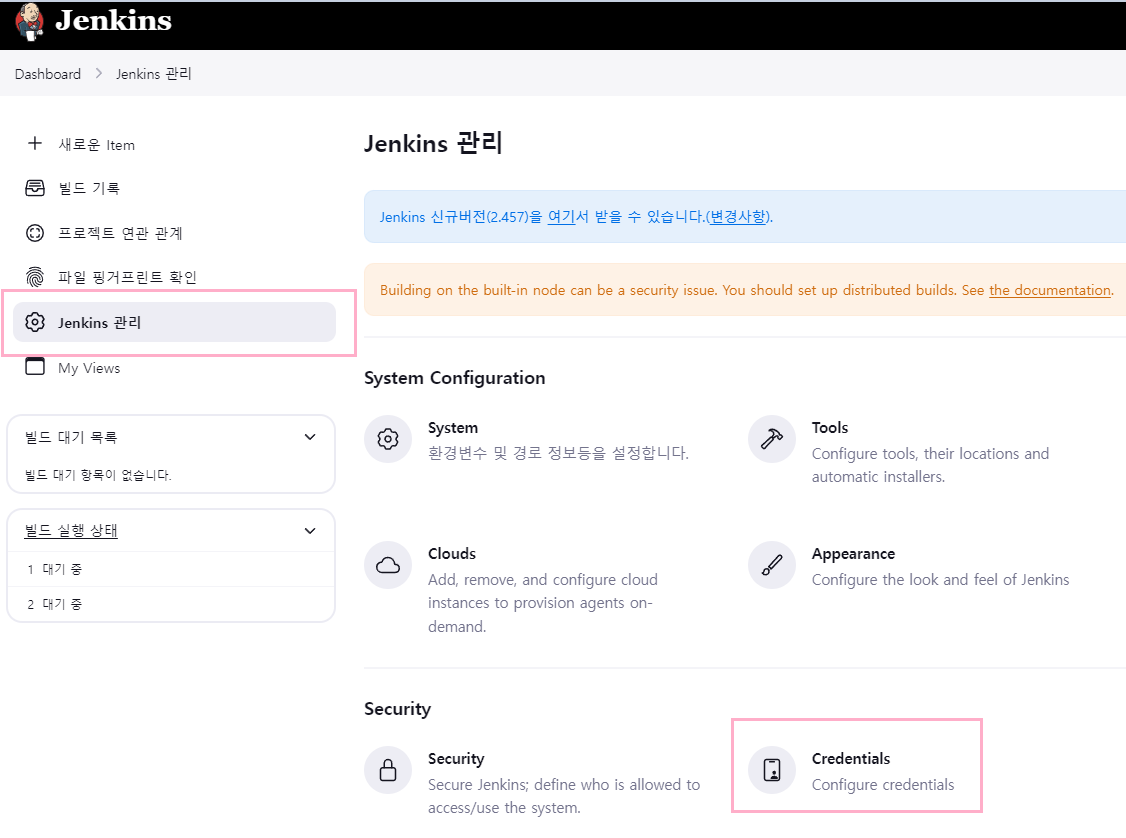Open 새로운 Item in sidebar
The height and width of the screenshot is (838, 1126).
click(96, 145)
